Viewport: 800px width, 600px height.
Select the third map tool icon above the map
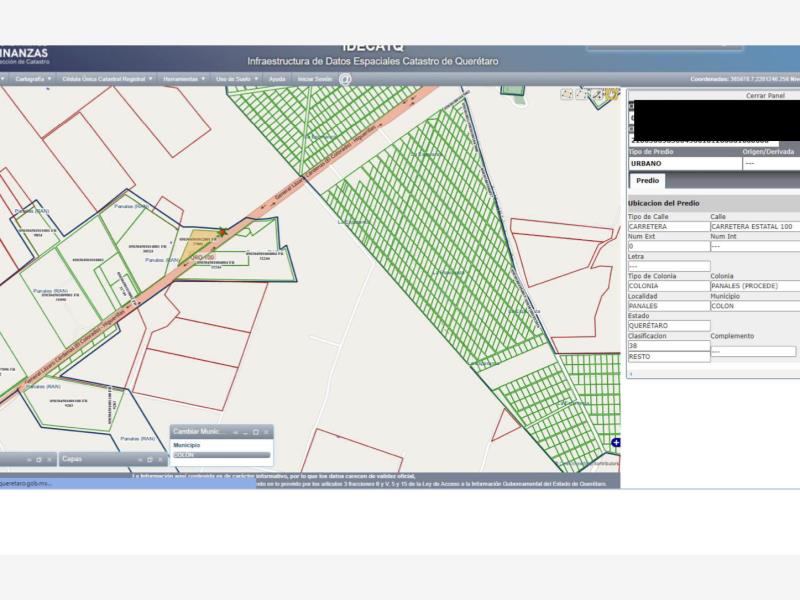pos(596,94)
